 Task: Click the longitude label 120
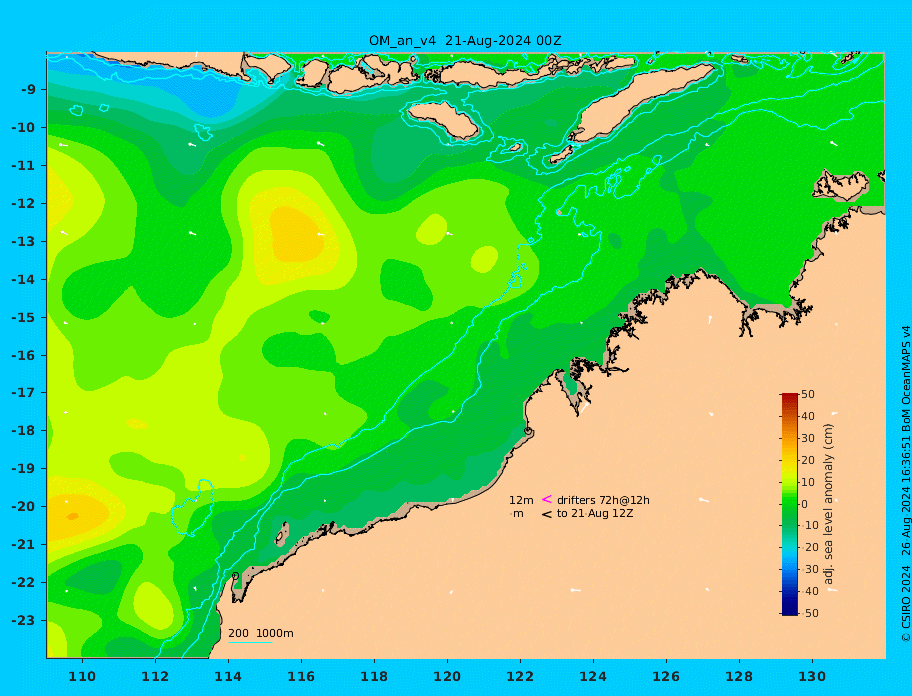447,677
